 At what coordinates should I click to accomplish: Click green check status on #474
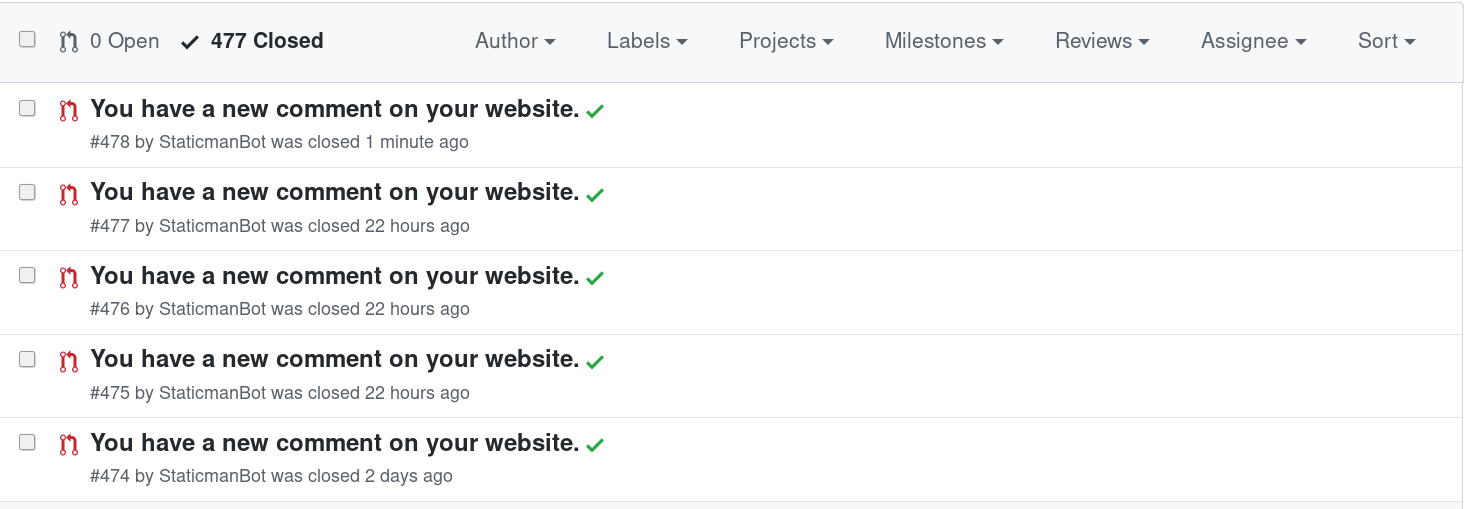coord(595,446)
